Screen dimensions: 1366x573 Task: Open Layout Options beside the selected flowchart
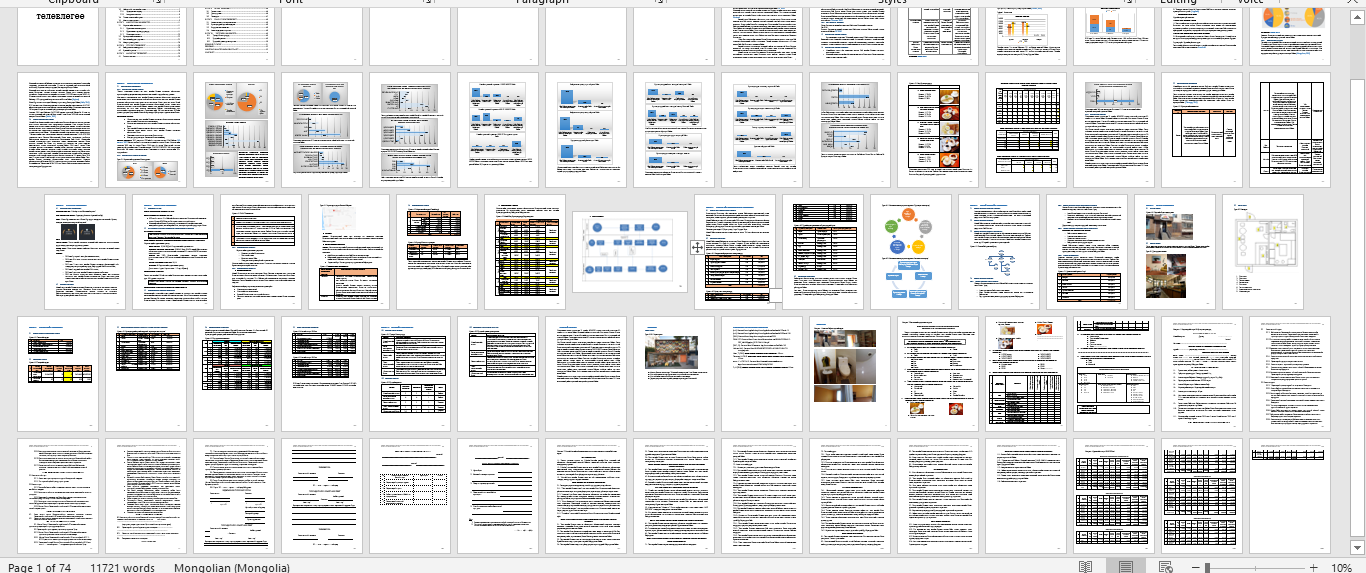coord(698,247)
